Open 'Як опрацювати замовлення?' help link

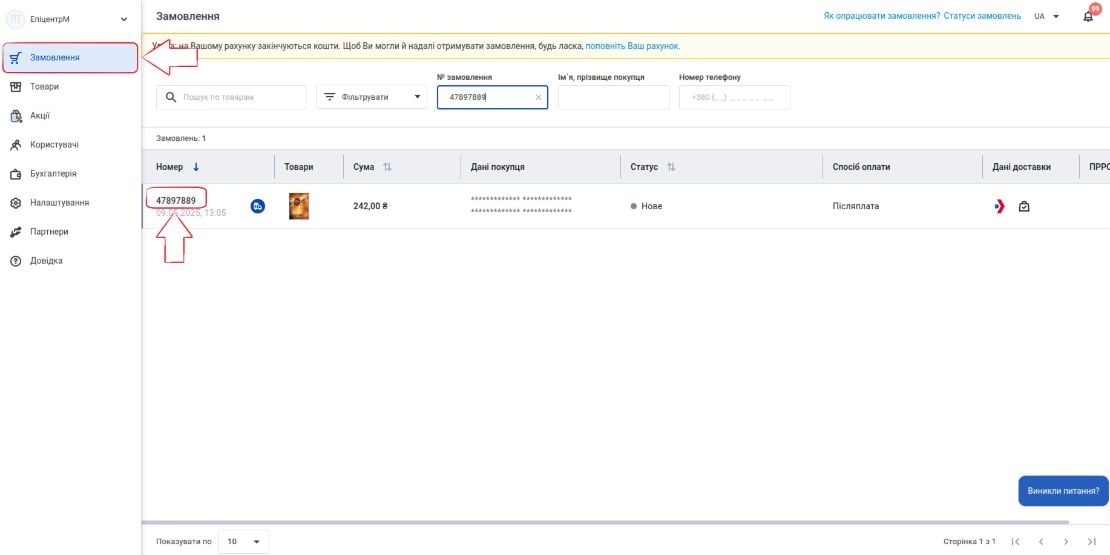pos(882,16)
